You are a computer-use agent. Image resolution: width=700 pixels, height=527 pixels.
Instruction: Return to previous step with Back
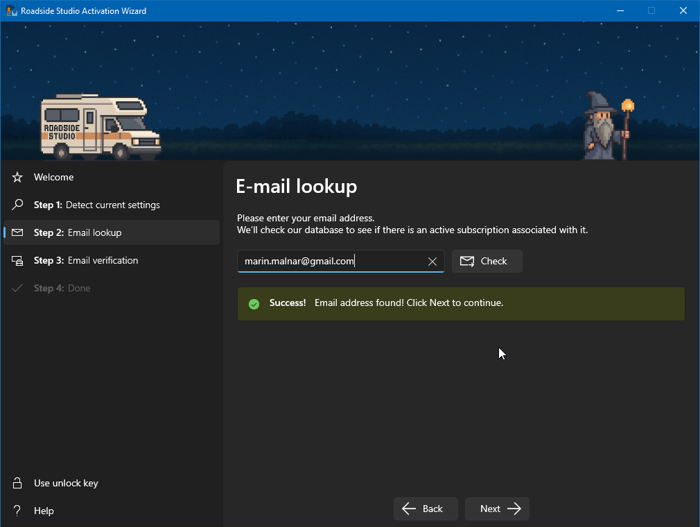[x=425, y=509]
